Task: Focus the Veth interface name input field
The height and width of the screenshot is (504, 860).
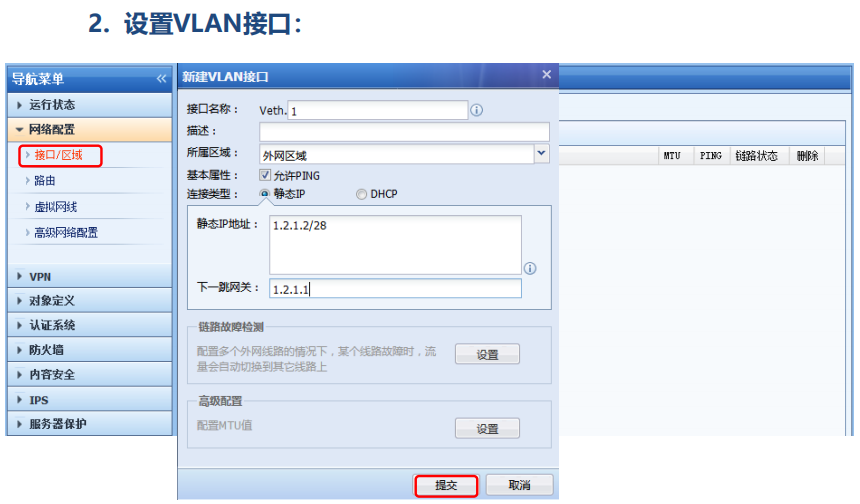Action: tap(378, 111)
